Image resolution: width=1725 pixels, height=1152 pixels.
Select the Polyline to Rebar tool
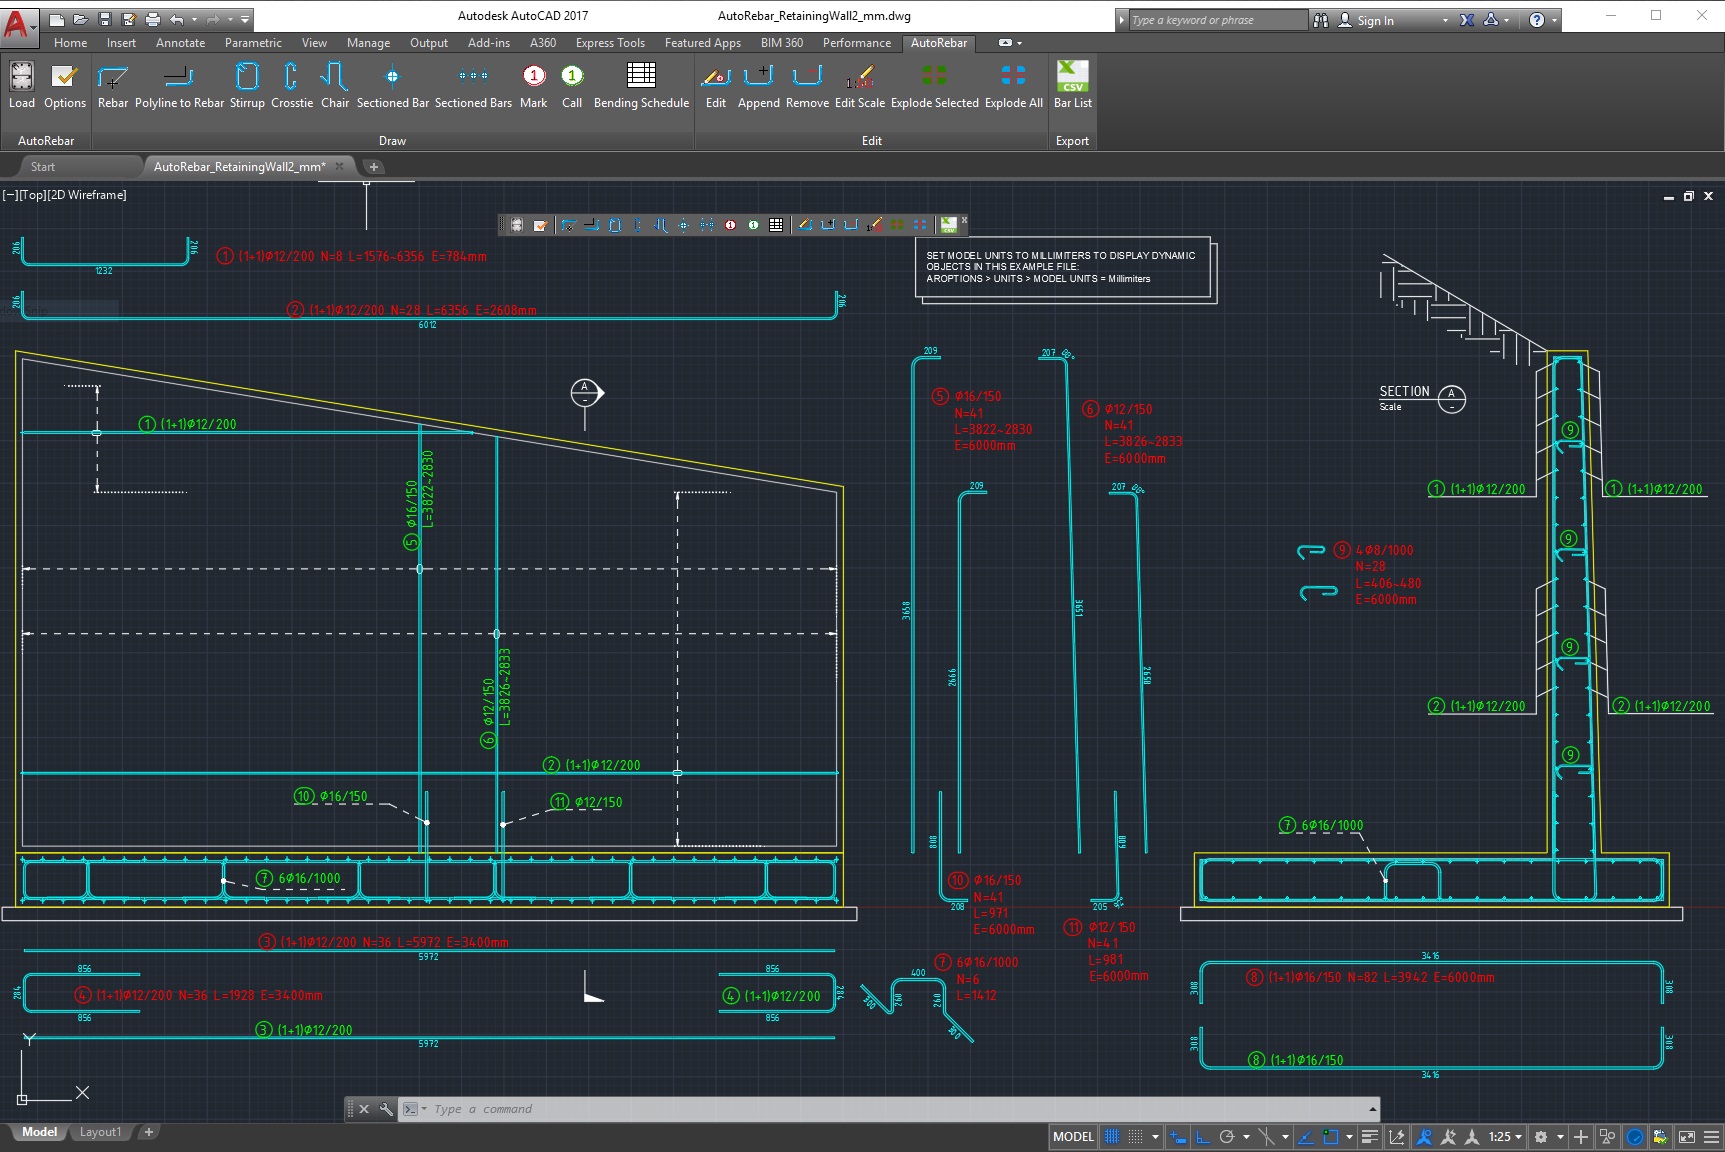click(x=179, y=85)
